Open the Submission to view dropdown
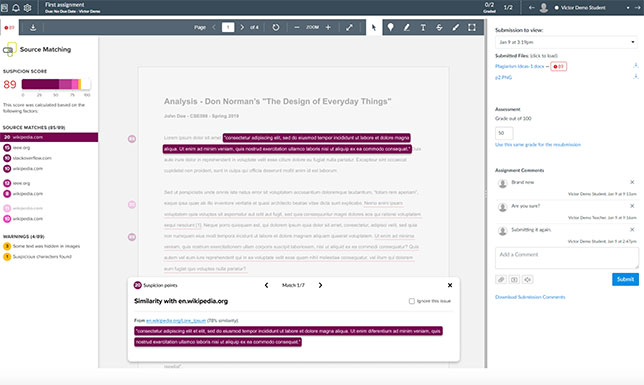644x385 pixels. 566,42
